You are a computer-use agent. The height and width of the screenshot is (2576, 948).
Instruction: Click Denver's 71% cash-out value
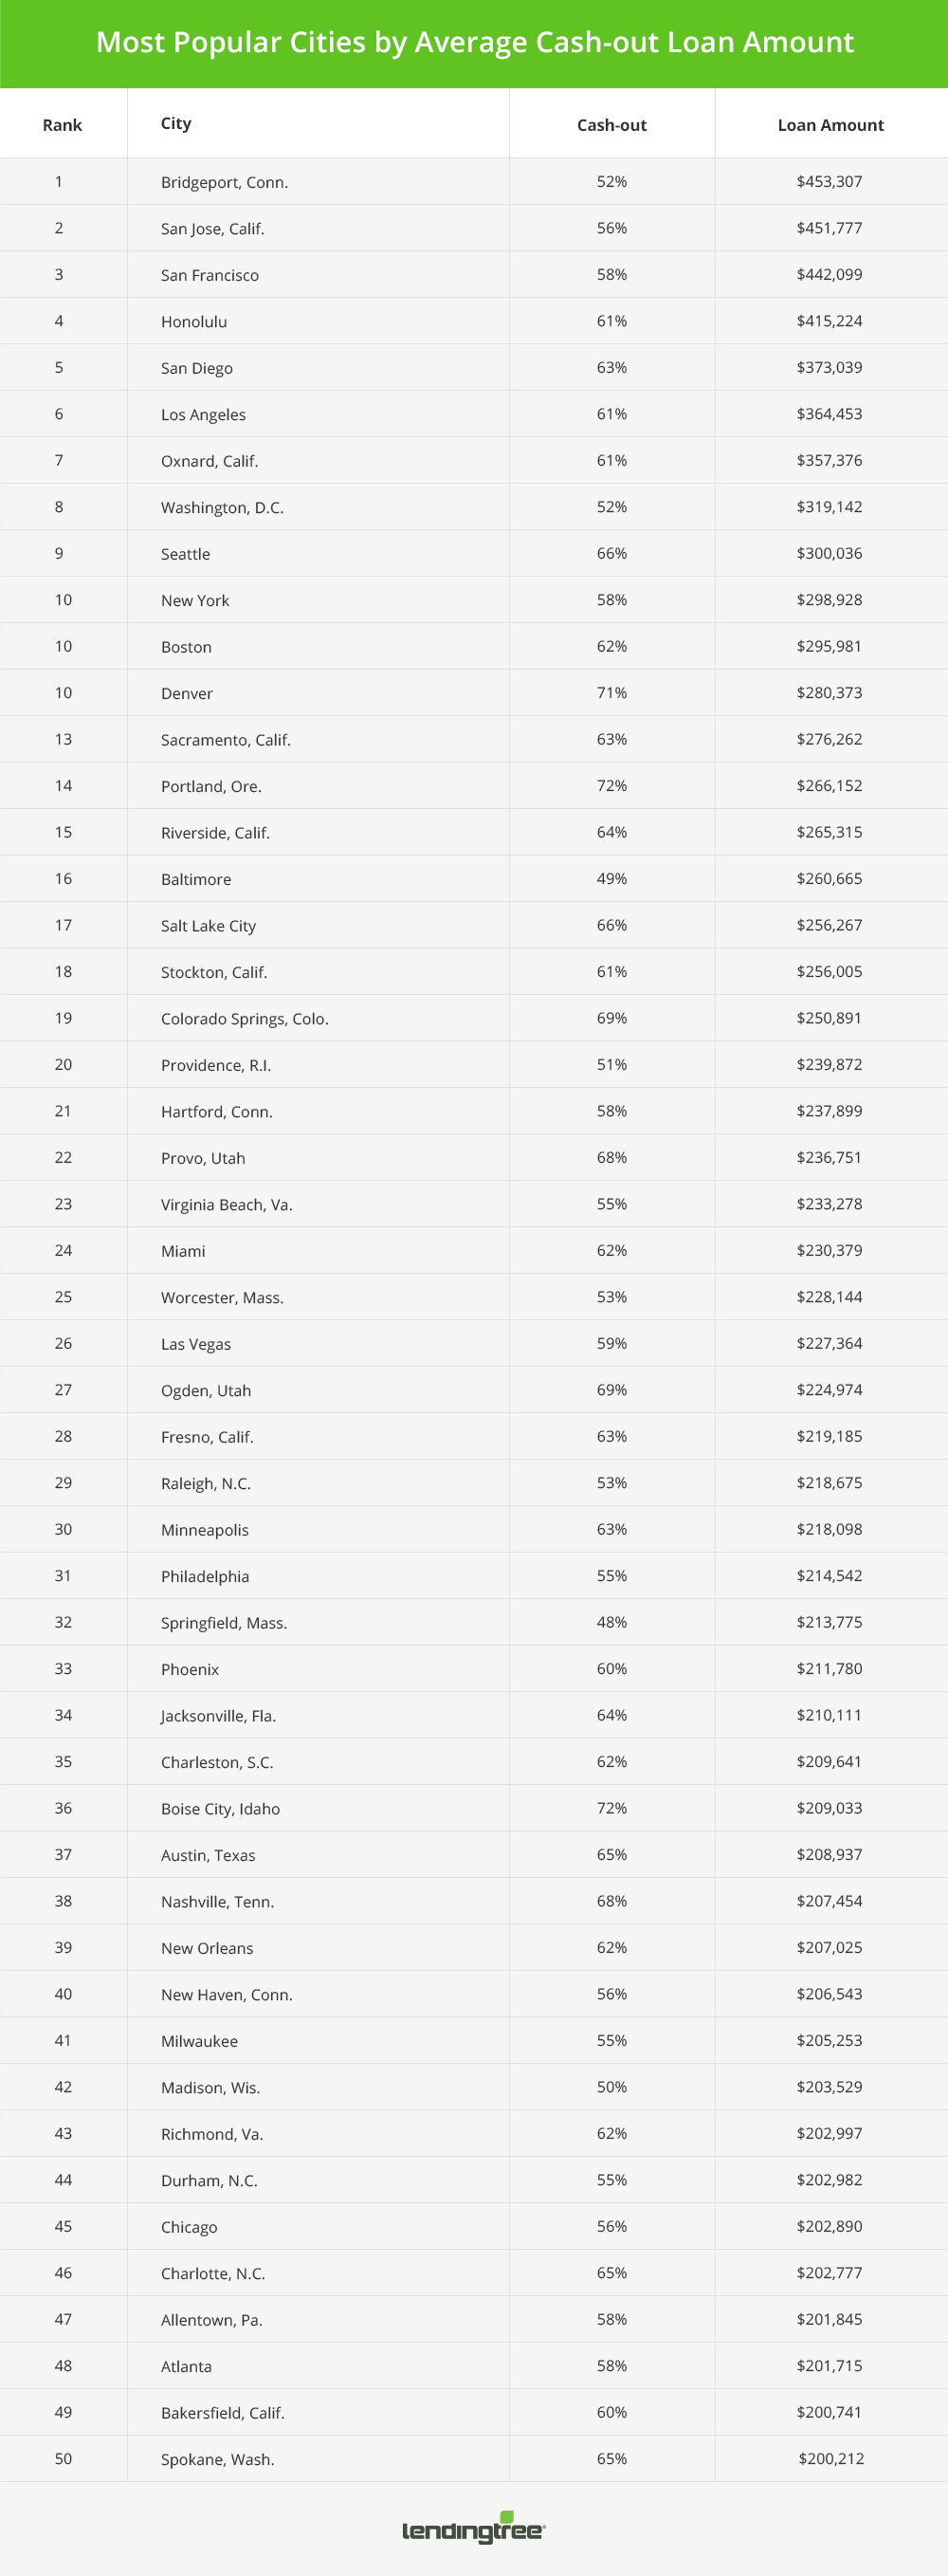611,693
